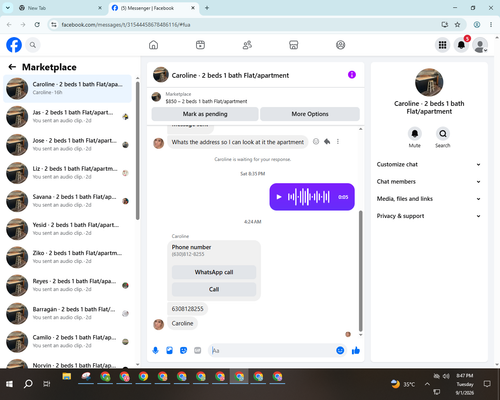Expand Media, files and links section

(429, 199)
